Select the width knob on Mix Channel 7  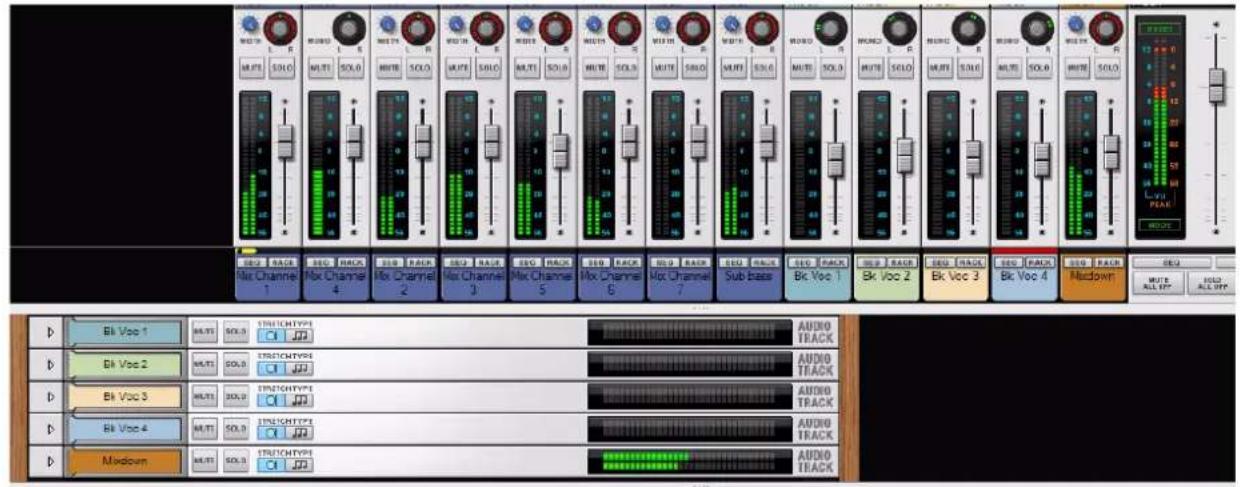tap(662, 22)
